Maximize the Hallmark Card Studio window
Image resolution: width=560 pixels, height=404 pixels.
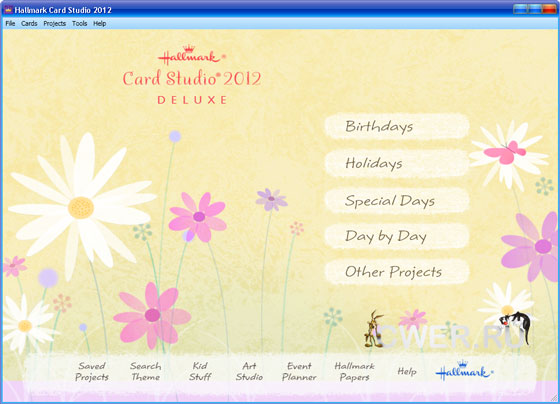(x=535, y=9)
